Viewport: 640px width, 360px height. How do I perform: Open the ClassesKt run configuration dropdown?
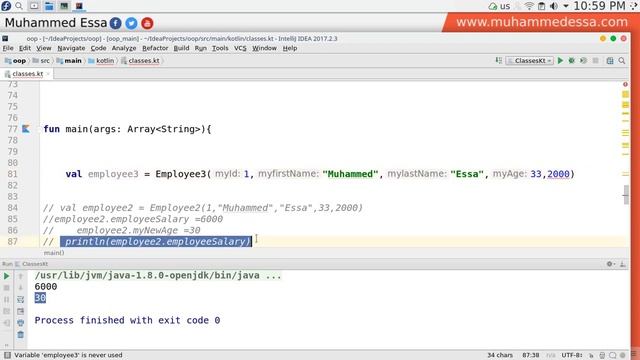coord(530,60)
